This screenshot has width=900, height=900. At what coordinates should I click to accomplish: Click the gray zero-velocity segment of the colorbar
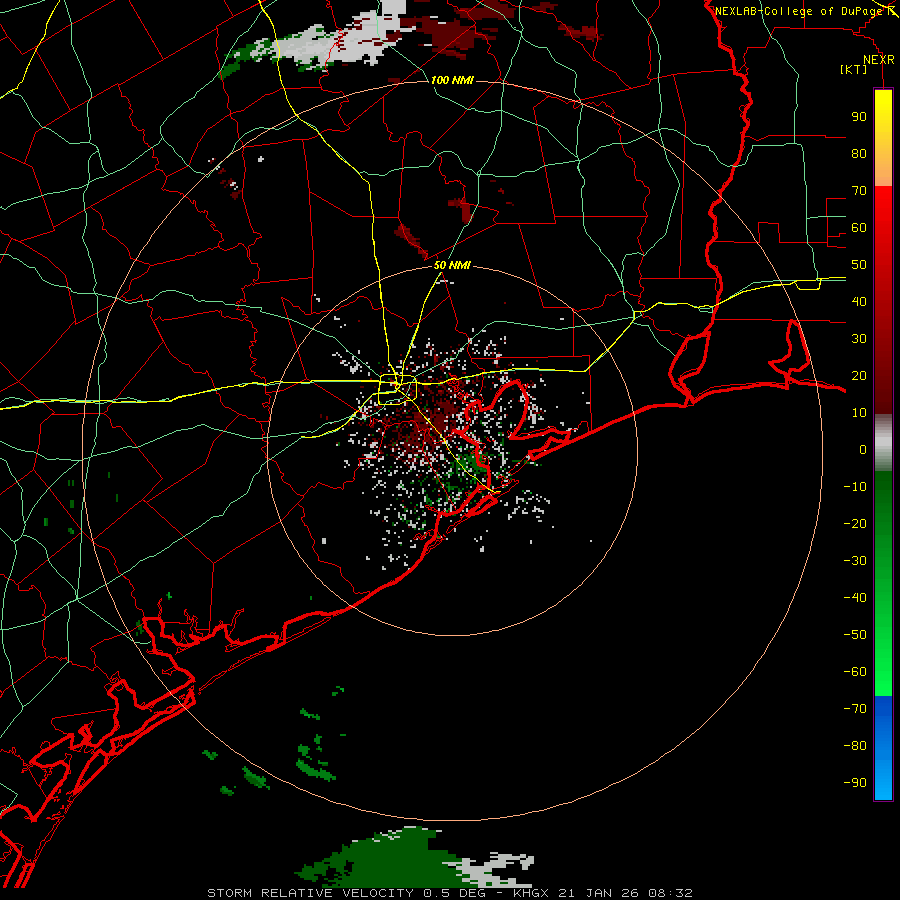point(883,443)
